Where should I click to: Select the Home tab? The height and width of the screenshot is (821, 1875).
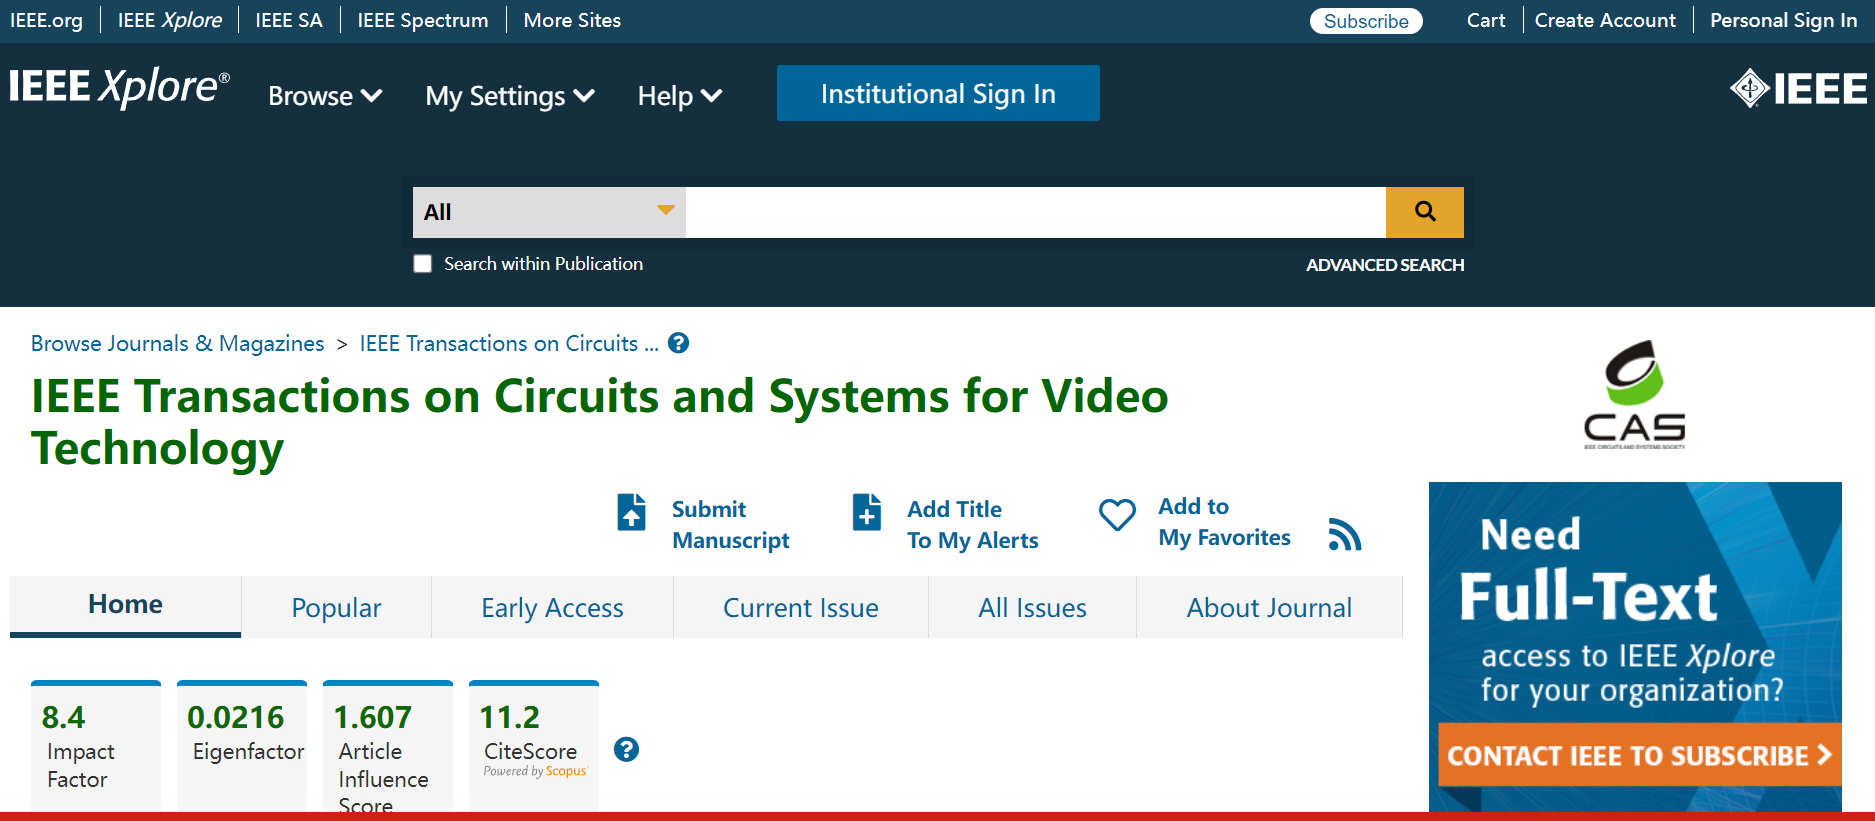125,605
